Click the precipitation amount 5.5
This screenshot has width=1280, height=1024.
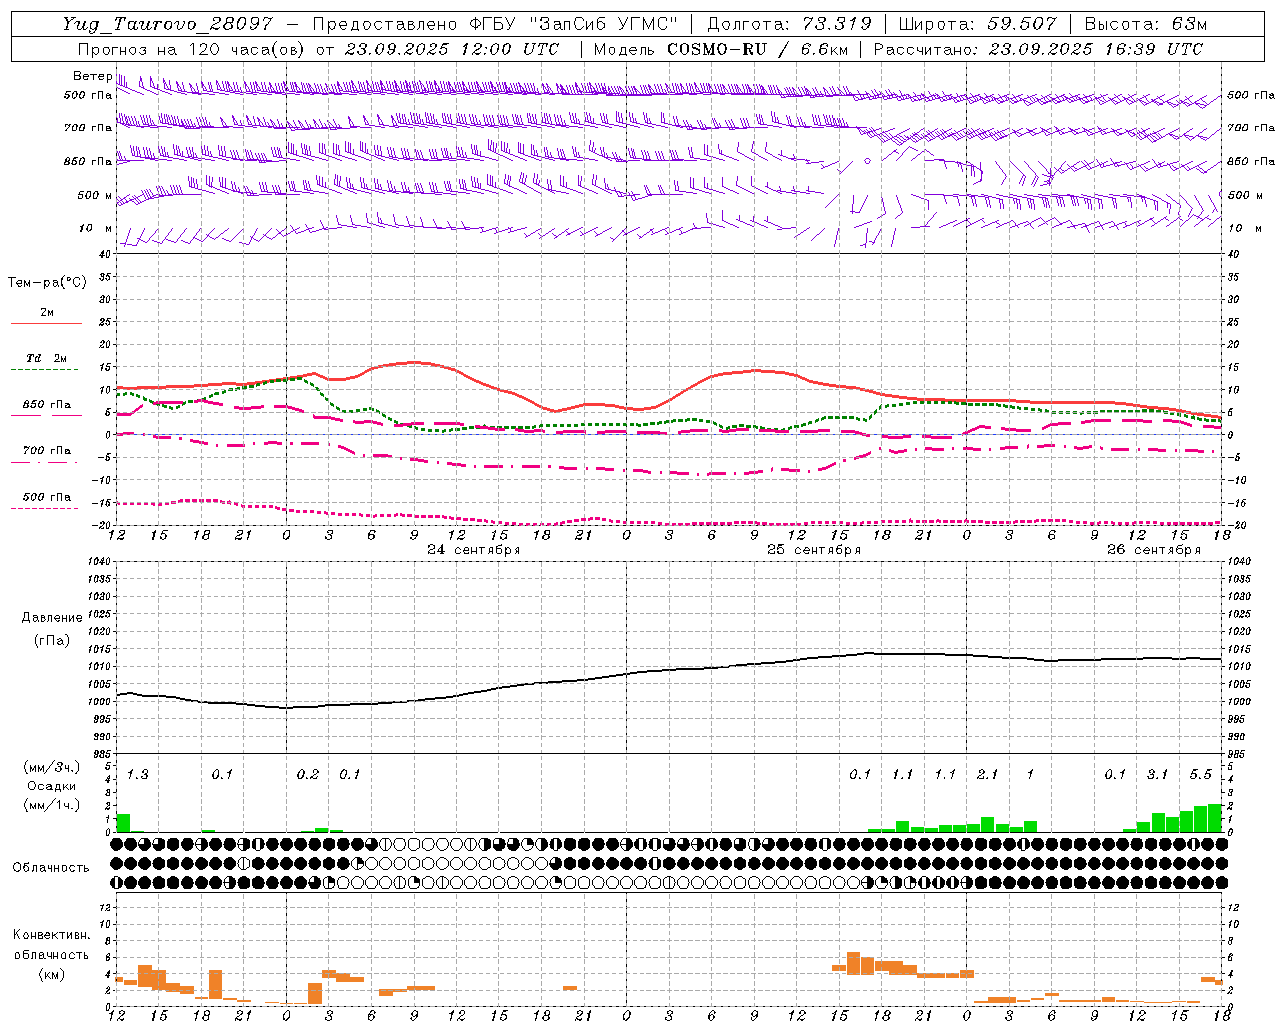(x=1200, y=775)
